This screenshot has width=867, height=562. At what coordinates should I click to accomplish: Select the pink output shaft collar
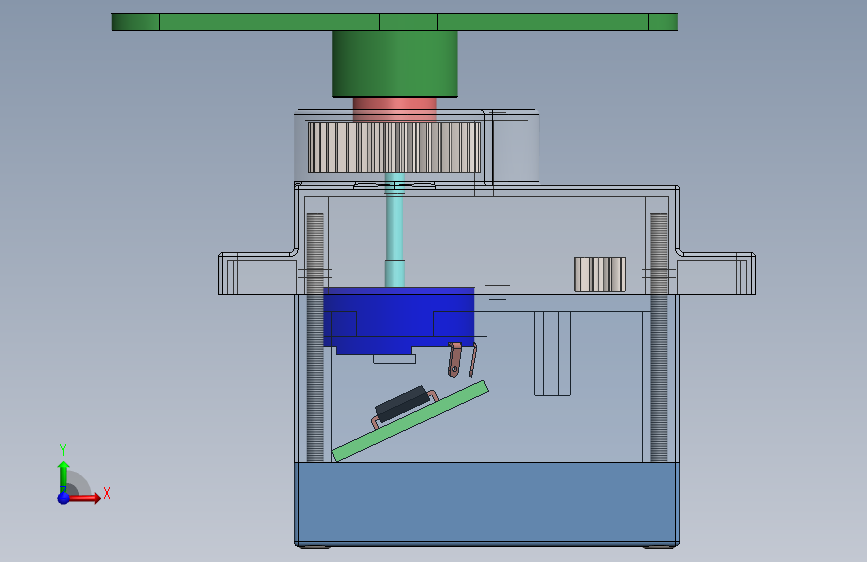[395, 109]
